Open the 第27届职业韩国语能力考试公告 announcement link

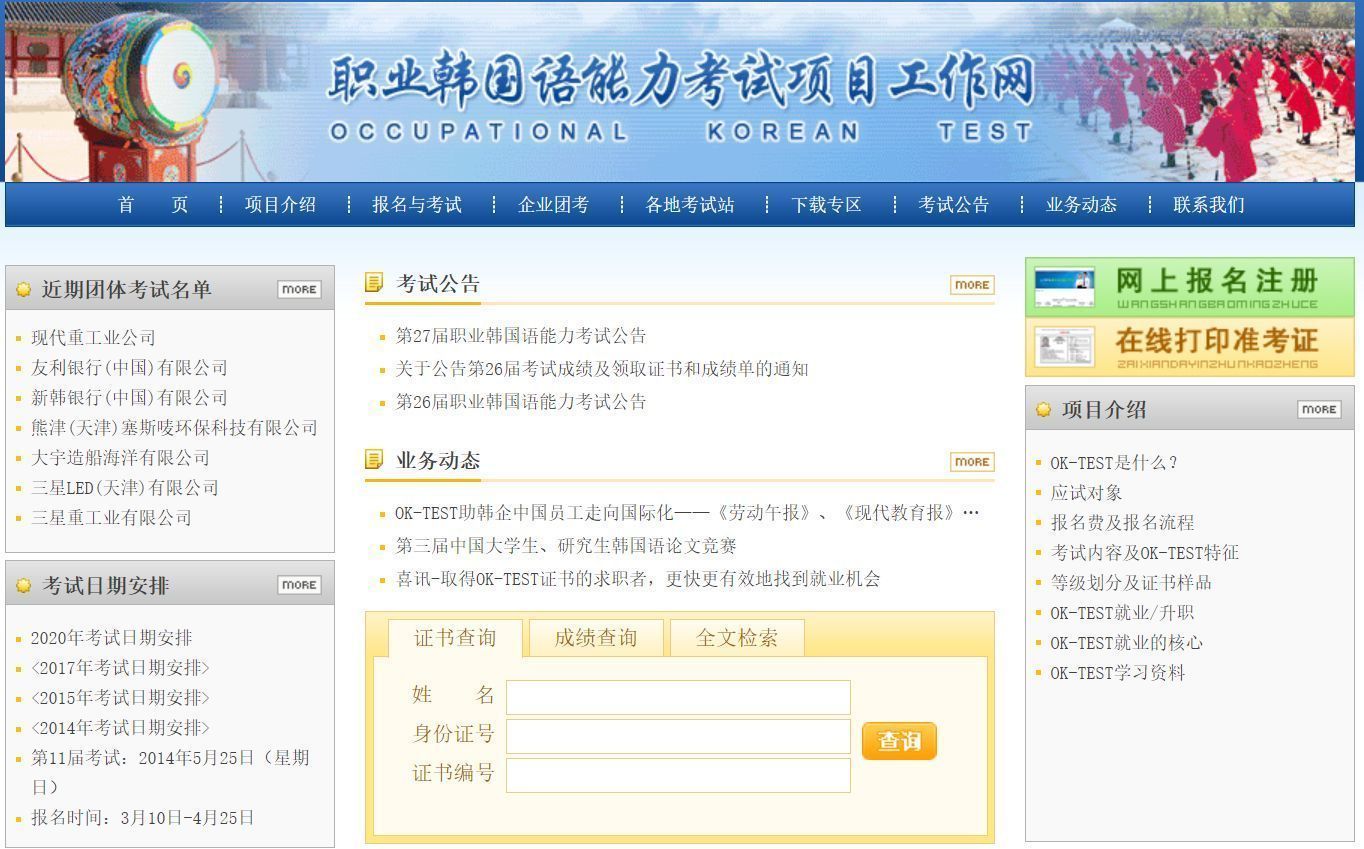pyautogui.click(x=520, y=336)
